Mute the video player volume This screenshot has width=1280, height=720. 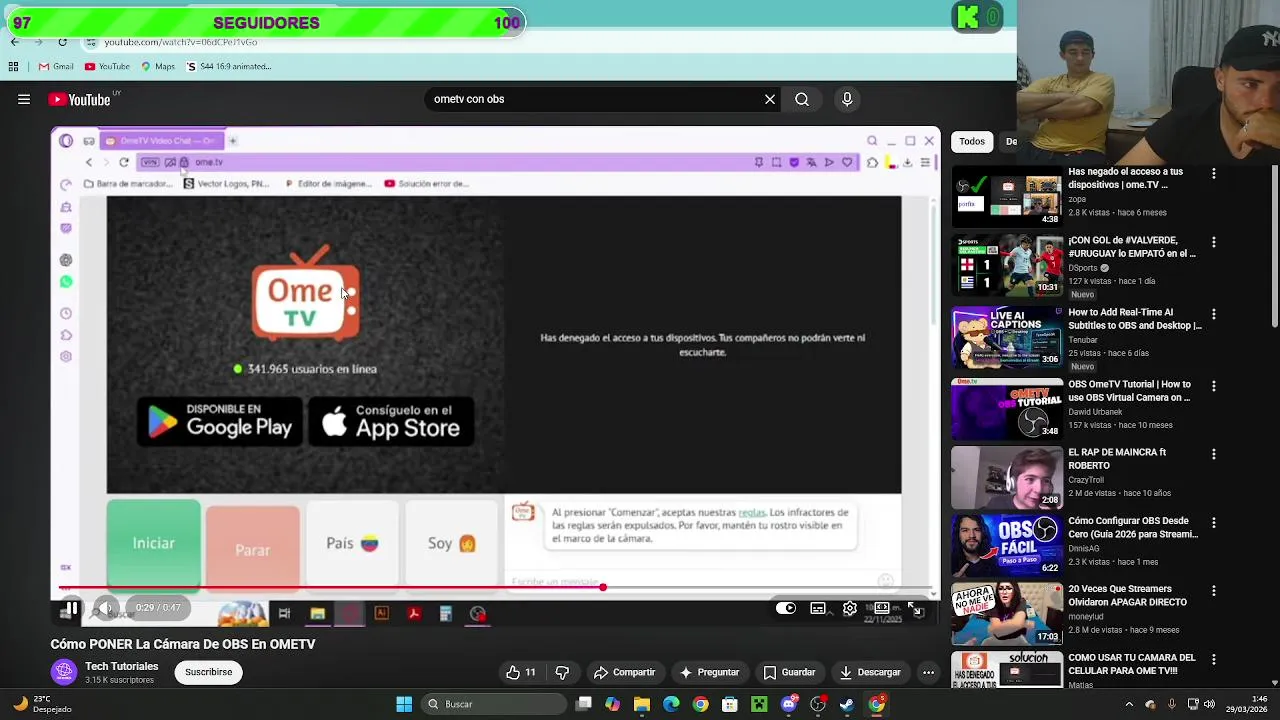click(x=106, y=608)
